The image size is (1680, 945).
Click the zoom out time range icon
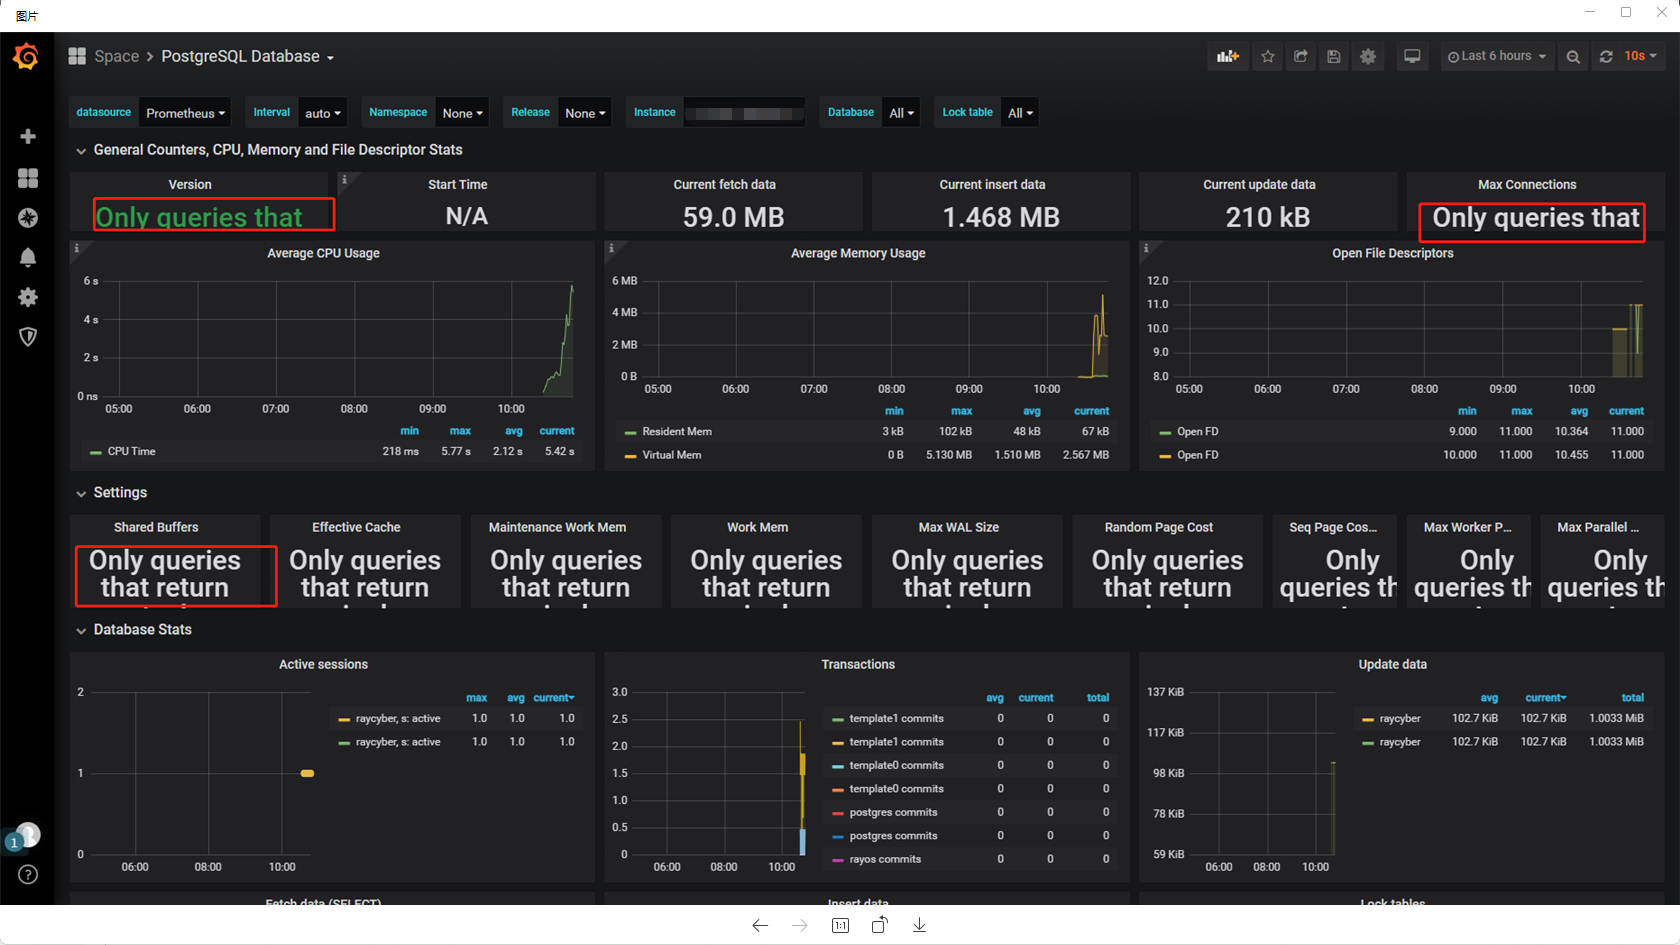[1573, 57]
